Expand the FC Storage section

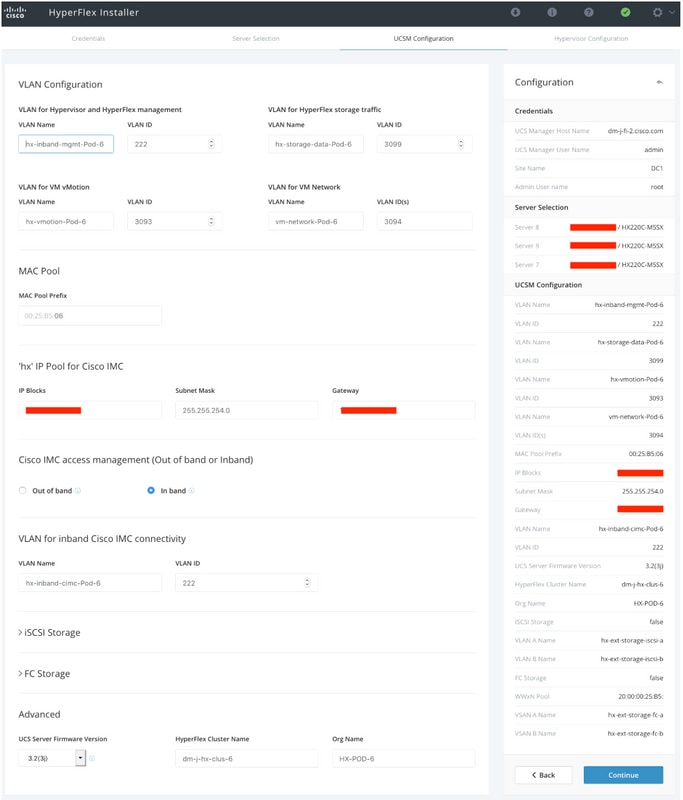(44, 674)
